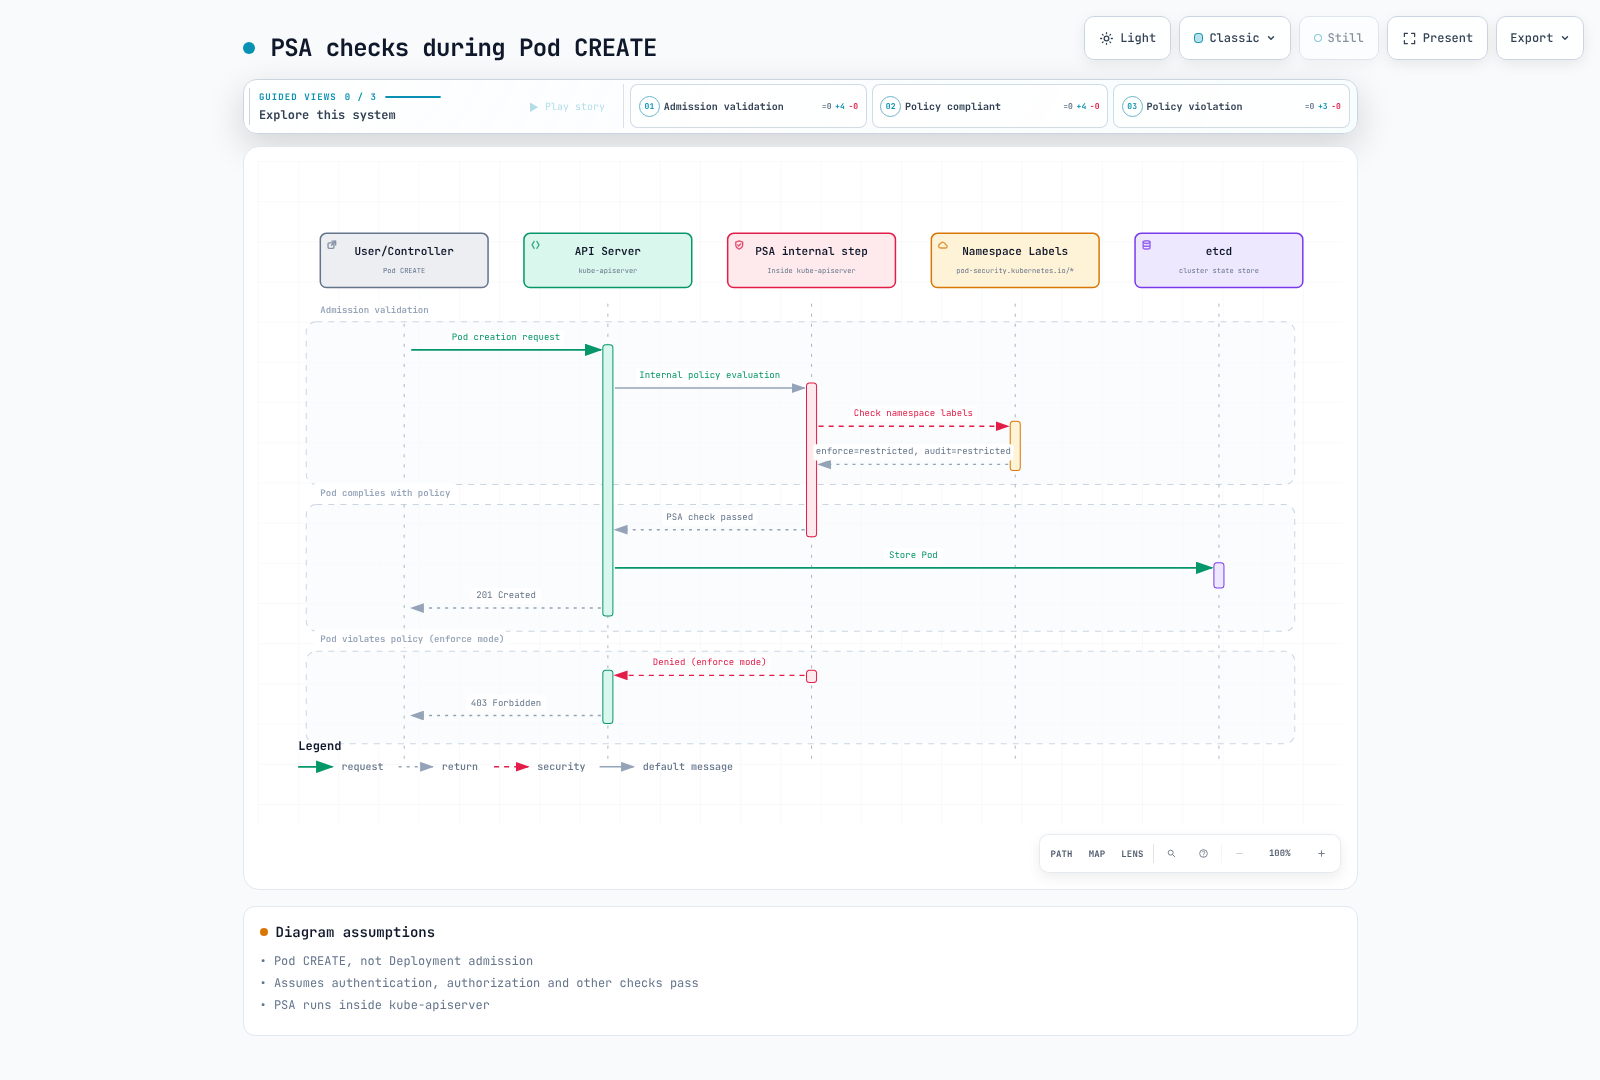This screenshot has height=1080, width=1600.
Task: Open the Classic style dropdown
Action: tap(1235, 38)
